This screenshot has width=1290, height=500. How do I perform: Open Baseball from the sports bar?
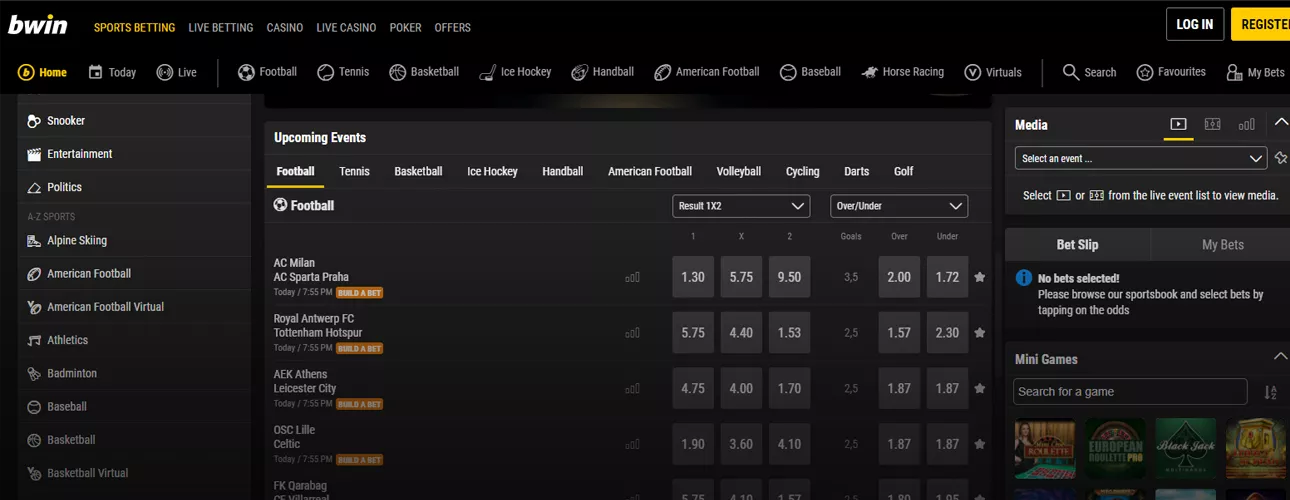pyautogui.click(x=810, y=72)
